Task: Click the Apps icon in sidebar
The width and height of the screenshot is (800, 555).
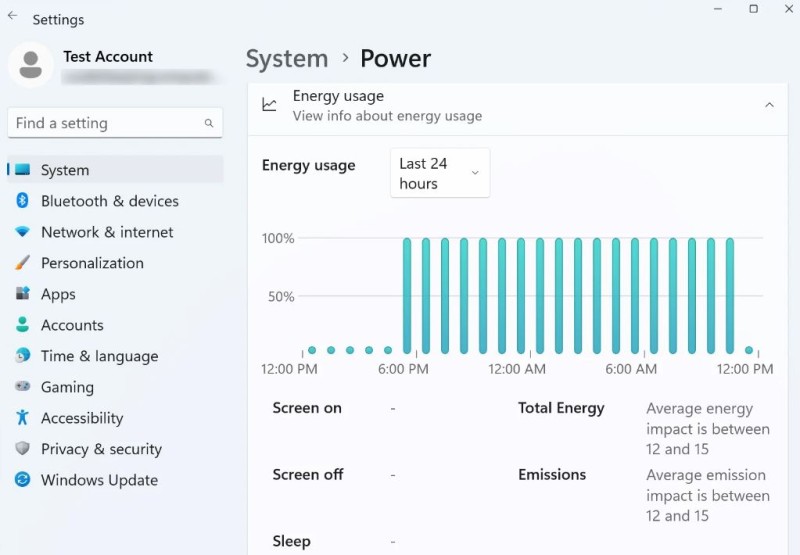Action: coord(22,293)
